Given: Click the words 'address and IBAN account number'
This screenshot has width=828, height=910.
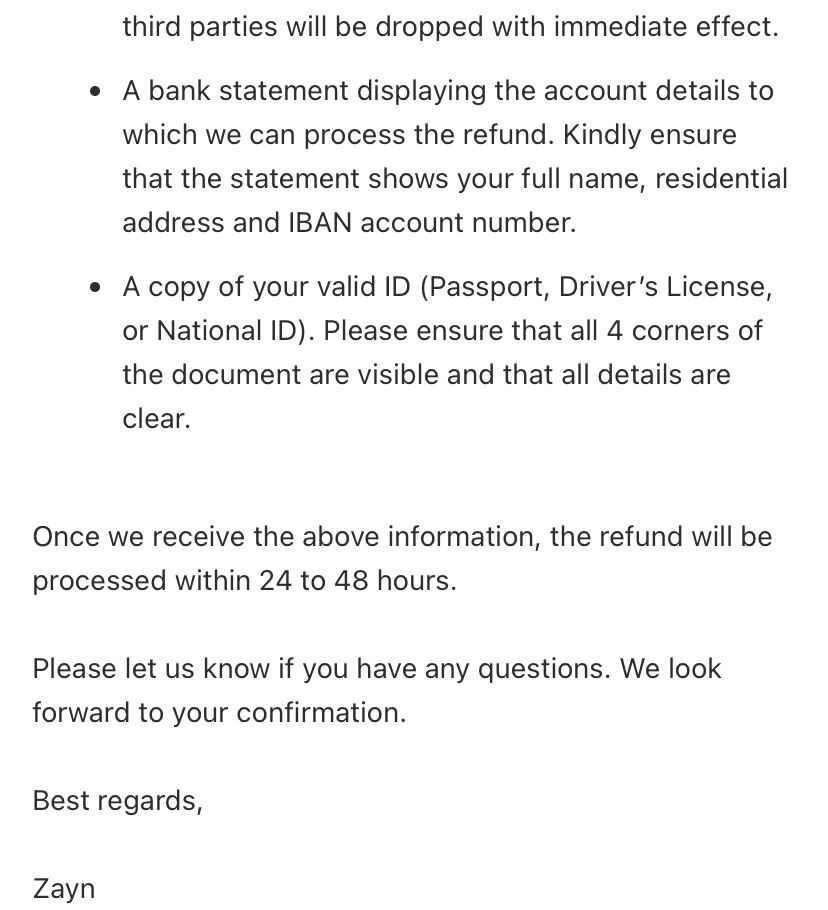Looking at the screenshot, I should (349, 222).
